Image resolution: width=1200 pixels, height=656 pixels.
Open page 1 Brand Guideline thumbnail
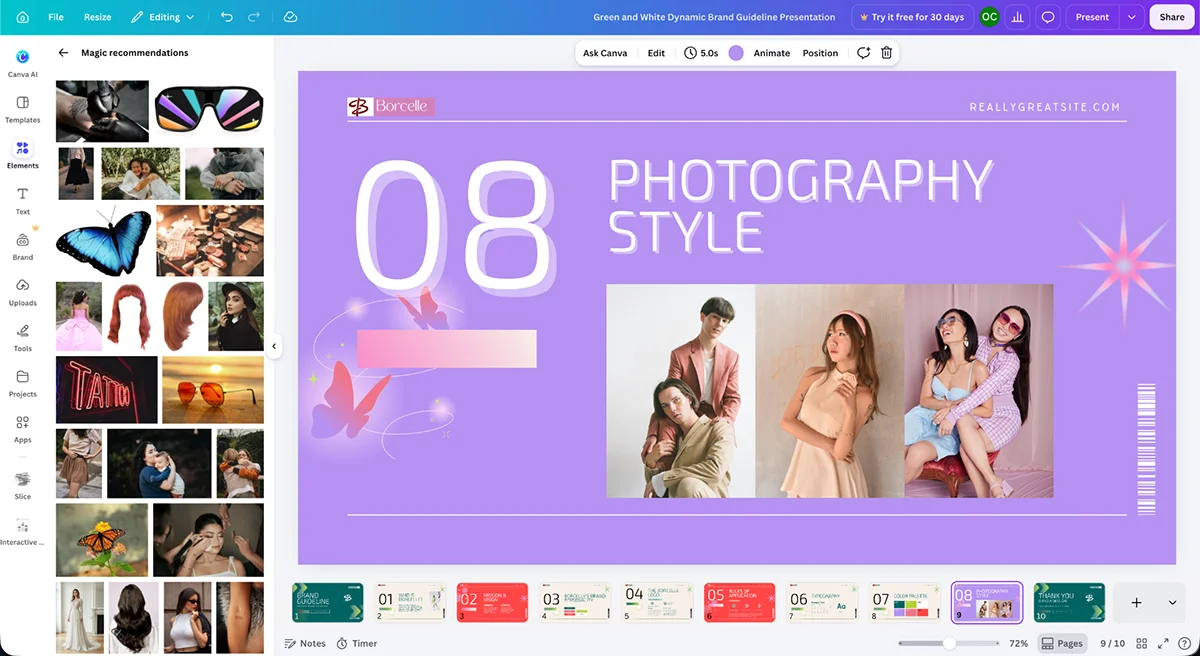(327, 602)
